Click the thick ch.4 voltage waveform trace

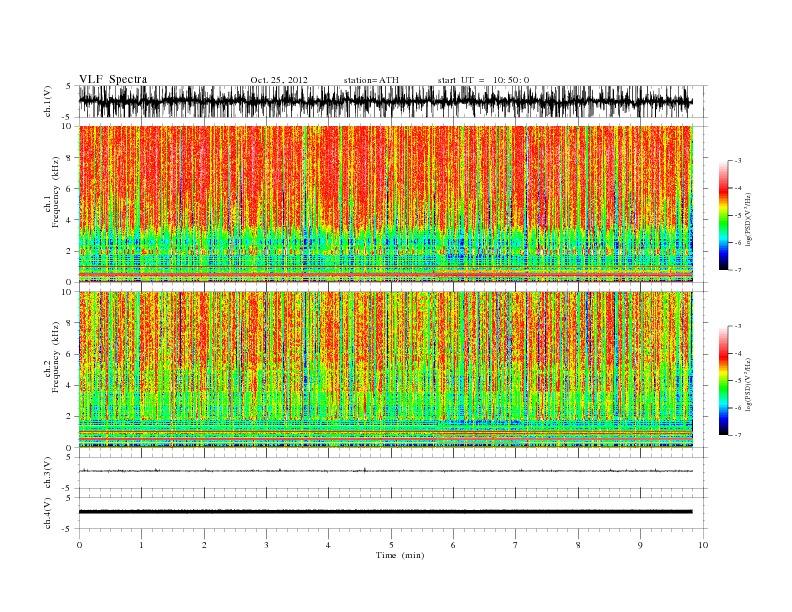pyautogui.click(x=385, y=512)
